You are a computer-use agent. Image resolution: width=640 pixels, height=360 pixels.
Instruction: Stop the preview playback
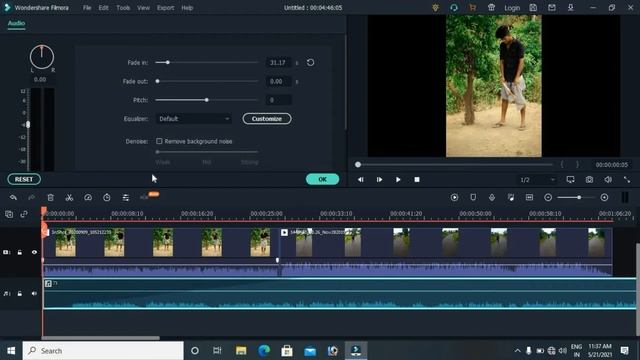tap(417, 180)
